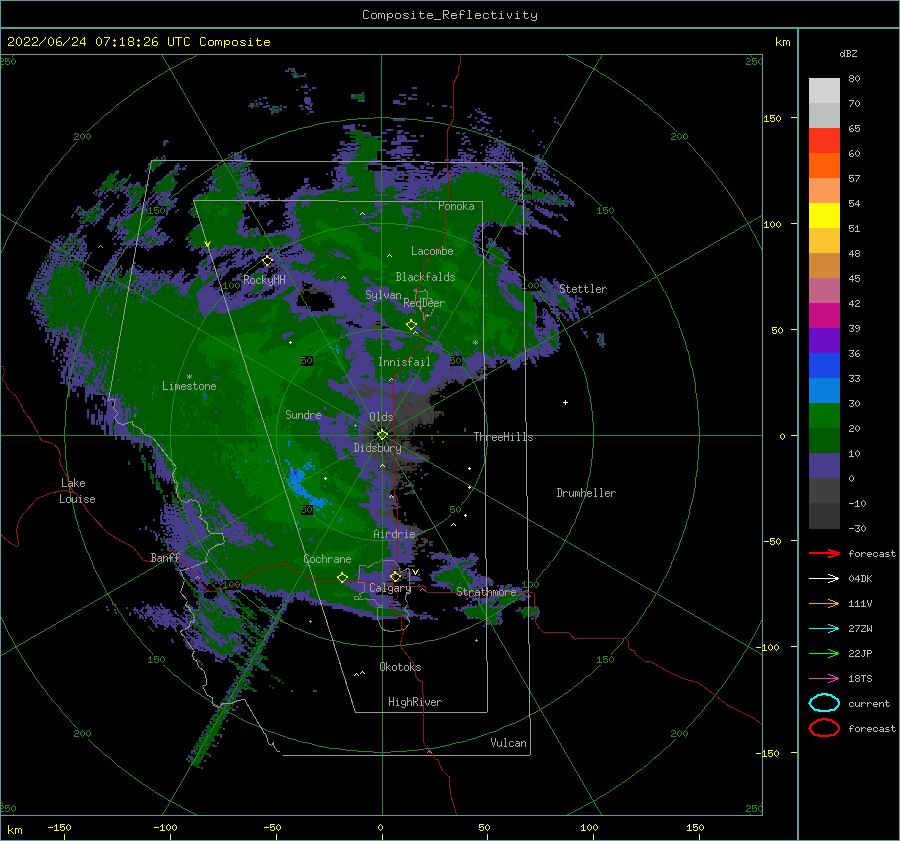
Task: Click the yellow diamond marker above Calgary label
Action: (395, 576)
